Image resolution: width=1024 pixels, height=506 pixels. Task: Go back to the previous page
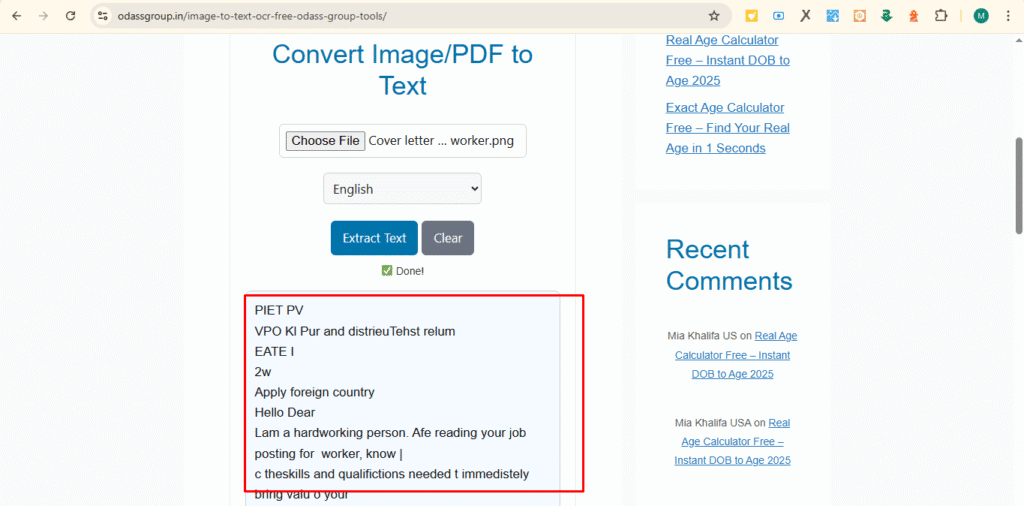pyautogui.click(x=17, y=16)
